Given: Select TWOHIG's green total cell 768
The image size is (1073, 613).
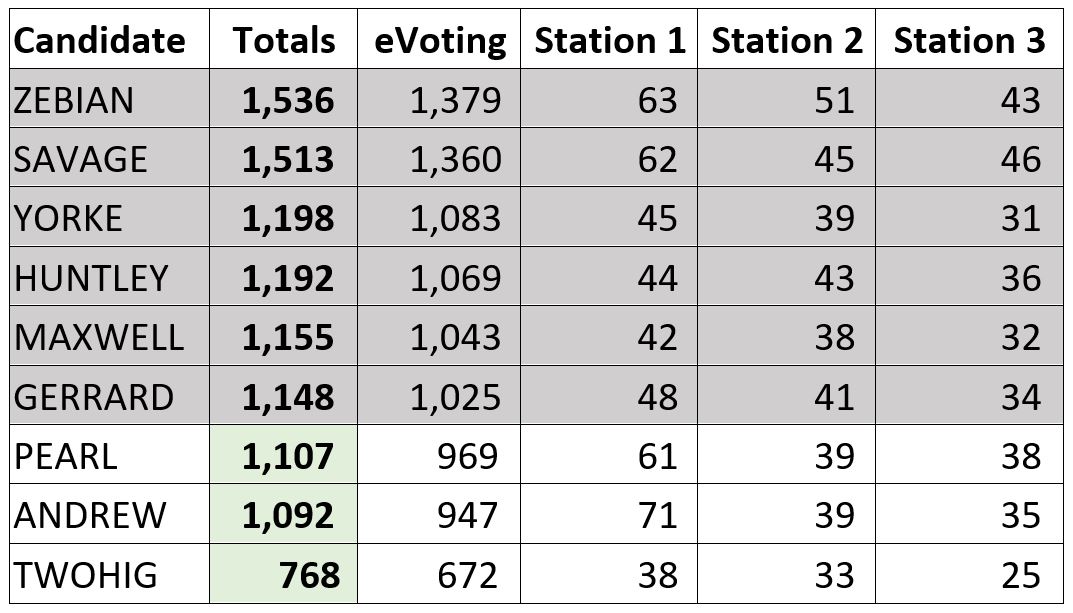Looking at the screenshot, I should (283, 574).
